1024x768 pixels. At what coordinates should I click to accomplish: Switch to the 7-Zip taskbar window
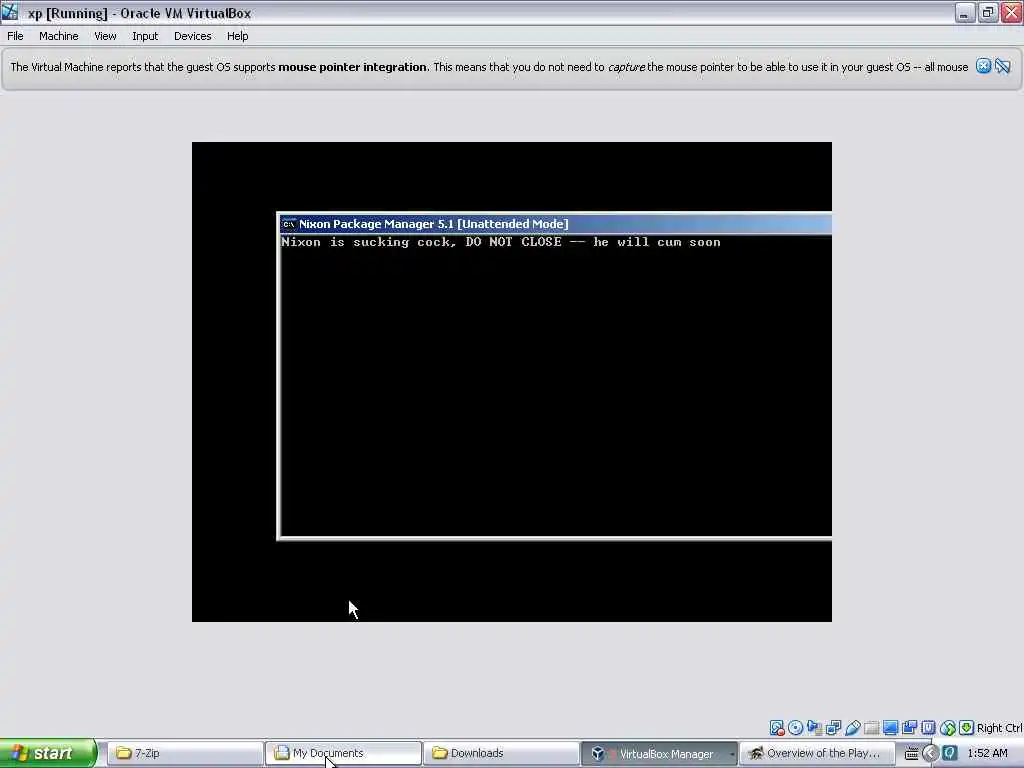pos(184,753)
